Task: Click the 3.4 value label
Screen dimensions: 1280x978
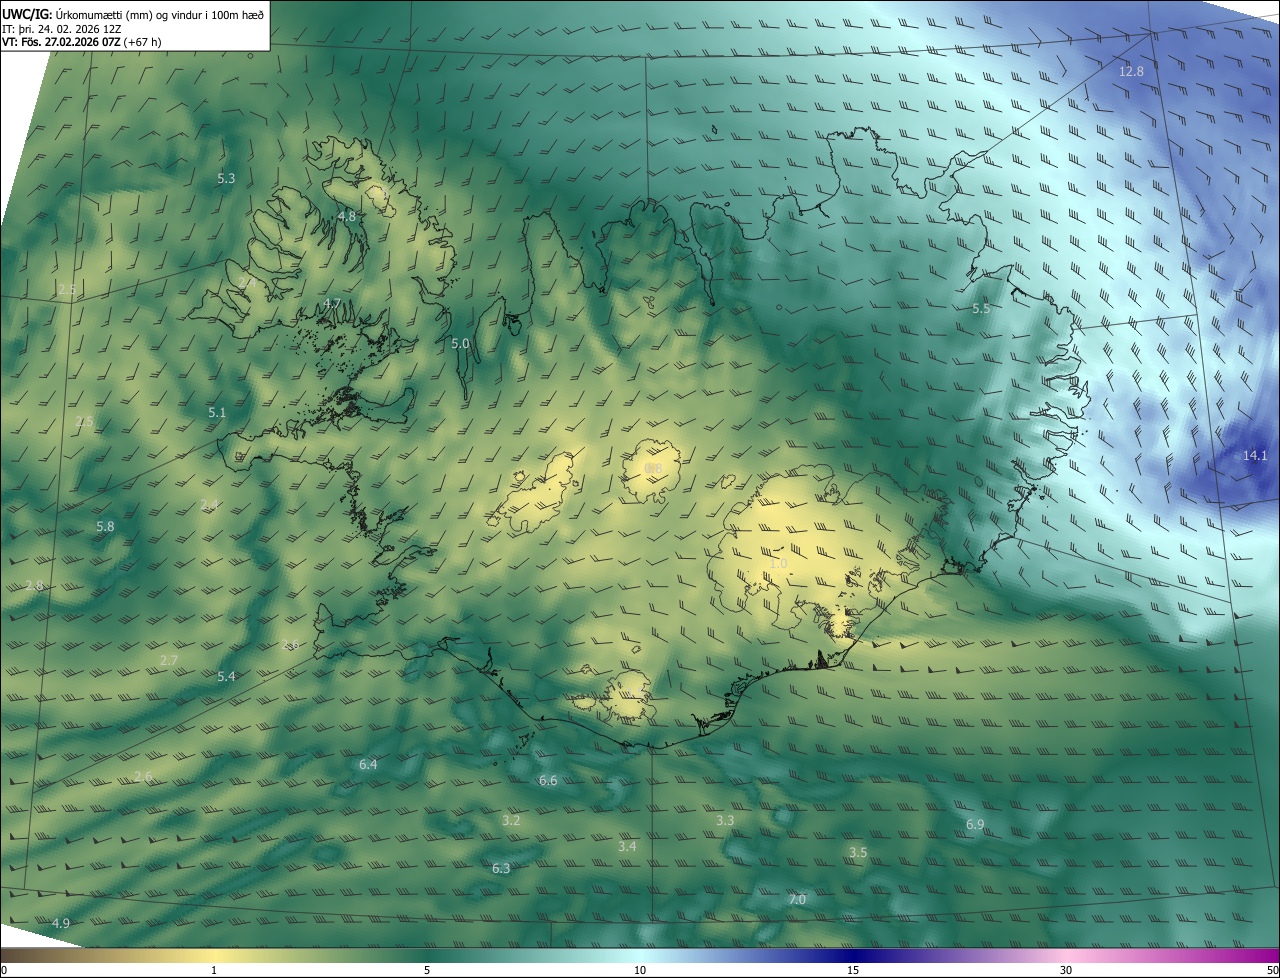Action: pos(627,846)
